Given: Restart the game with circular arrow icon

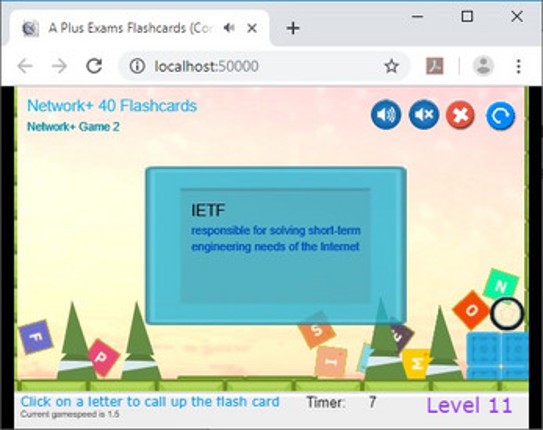Looking at the screenshot, I should pos(500,116).
